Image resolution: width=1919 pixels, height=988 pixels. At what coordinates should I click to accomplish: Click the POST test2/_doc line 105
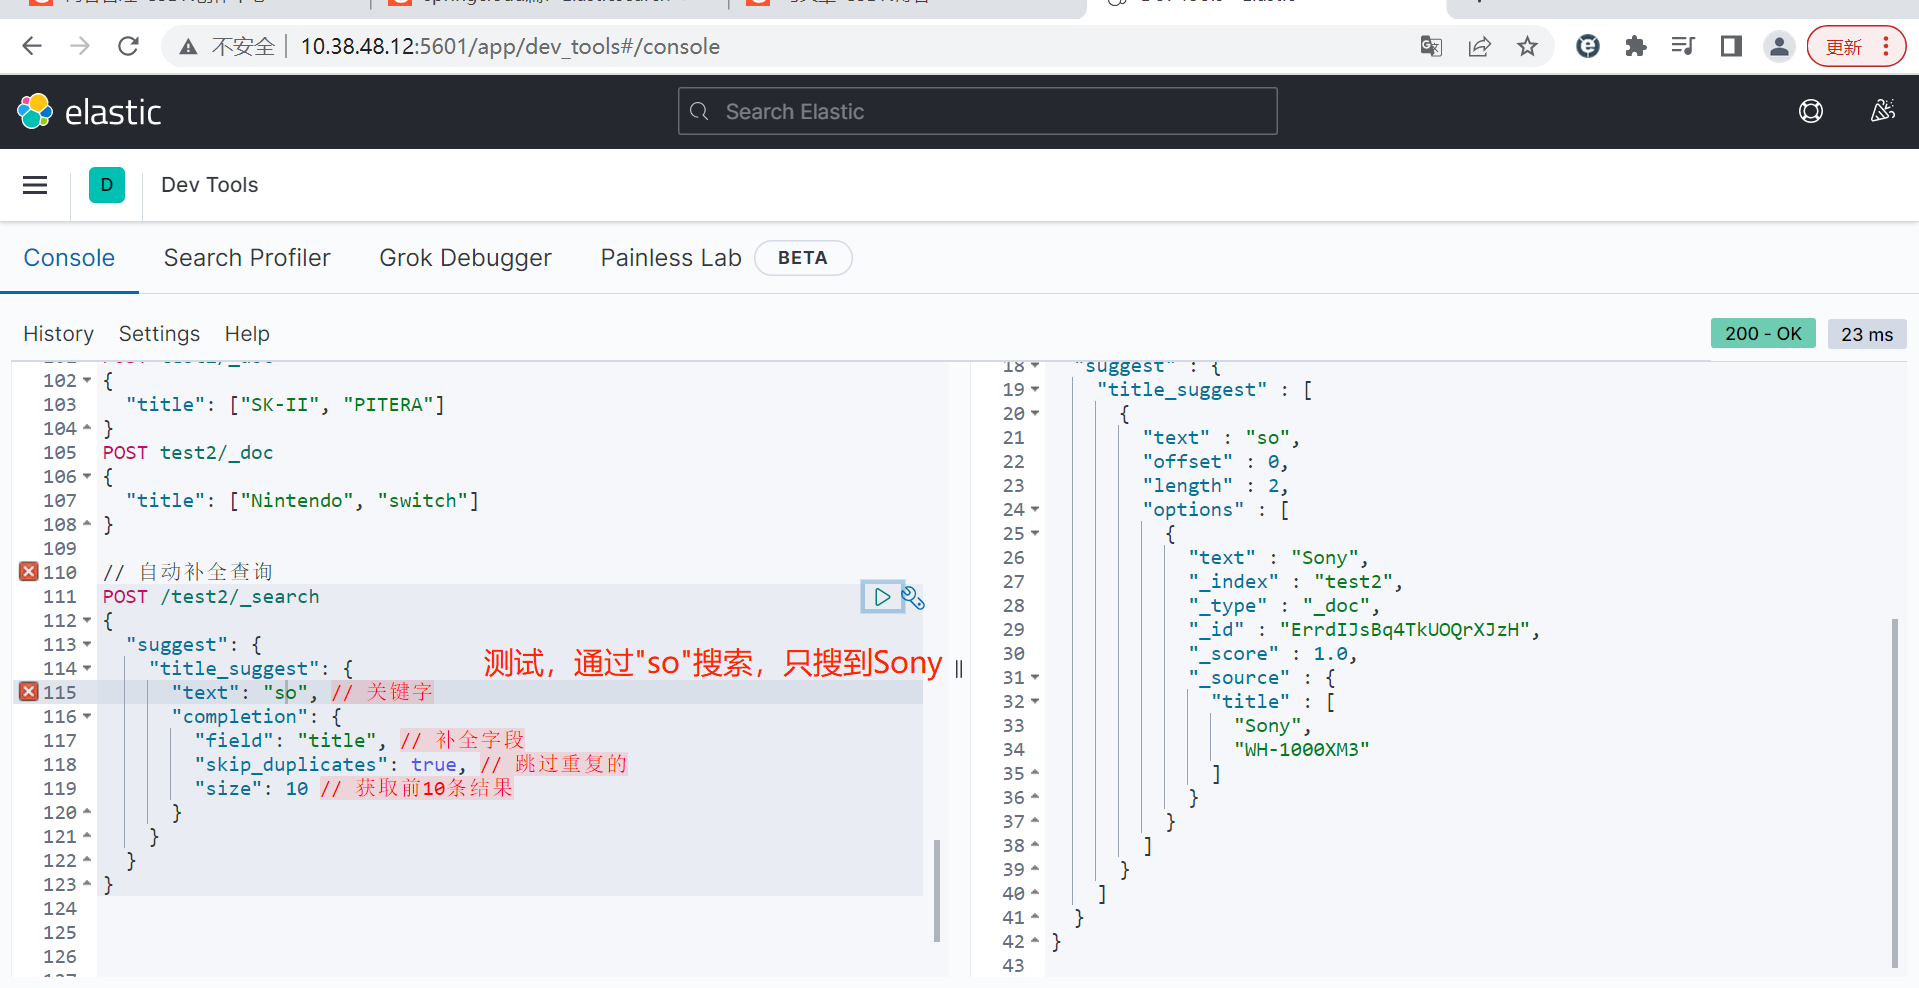(x=187, y=452)
